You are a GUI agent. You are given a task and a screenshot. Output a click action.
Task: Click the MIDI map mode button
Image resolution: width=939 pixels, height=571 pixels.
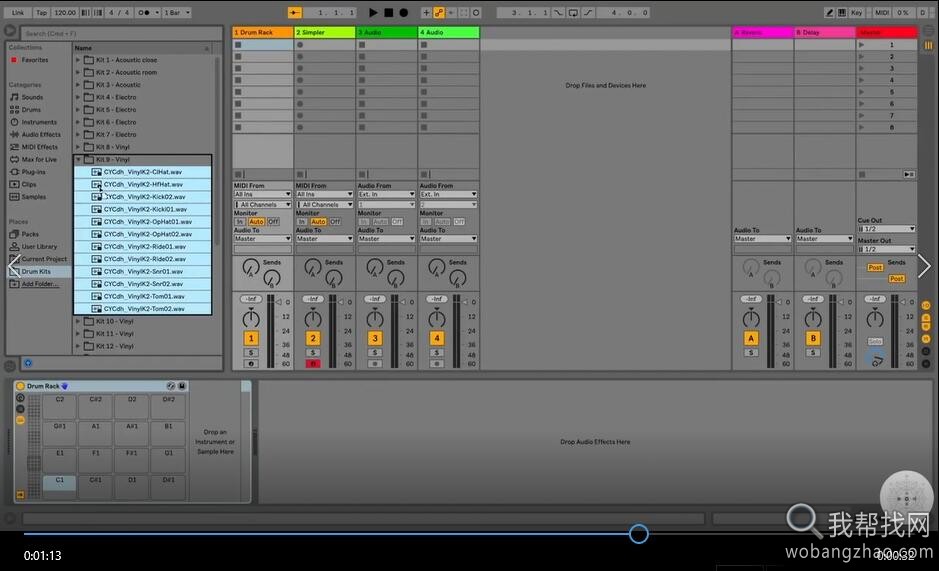882,12
